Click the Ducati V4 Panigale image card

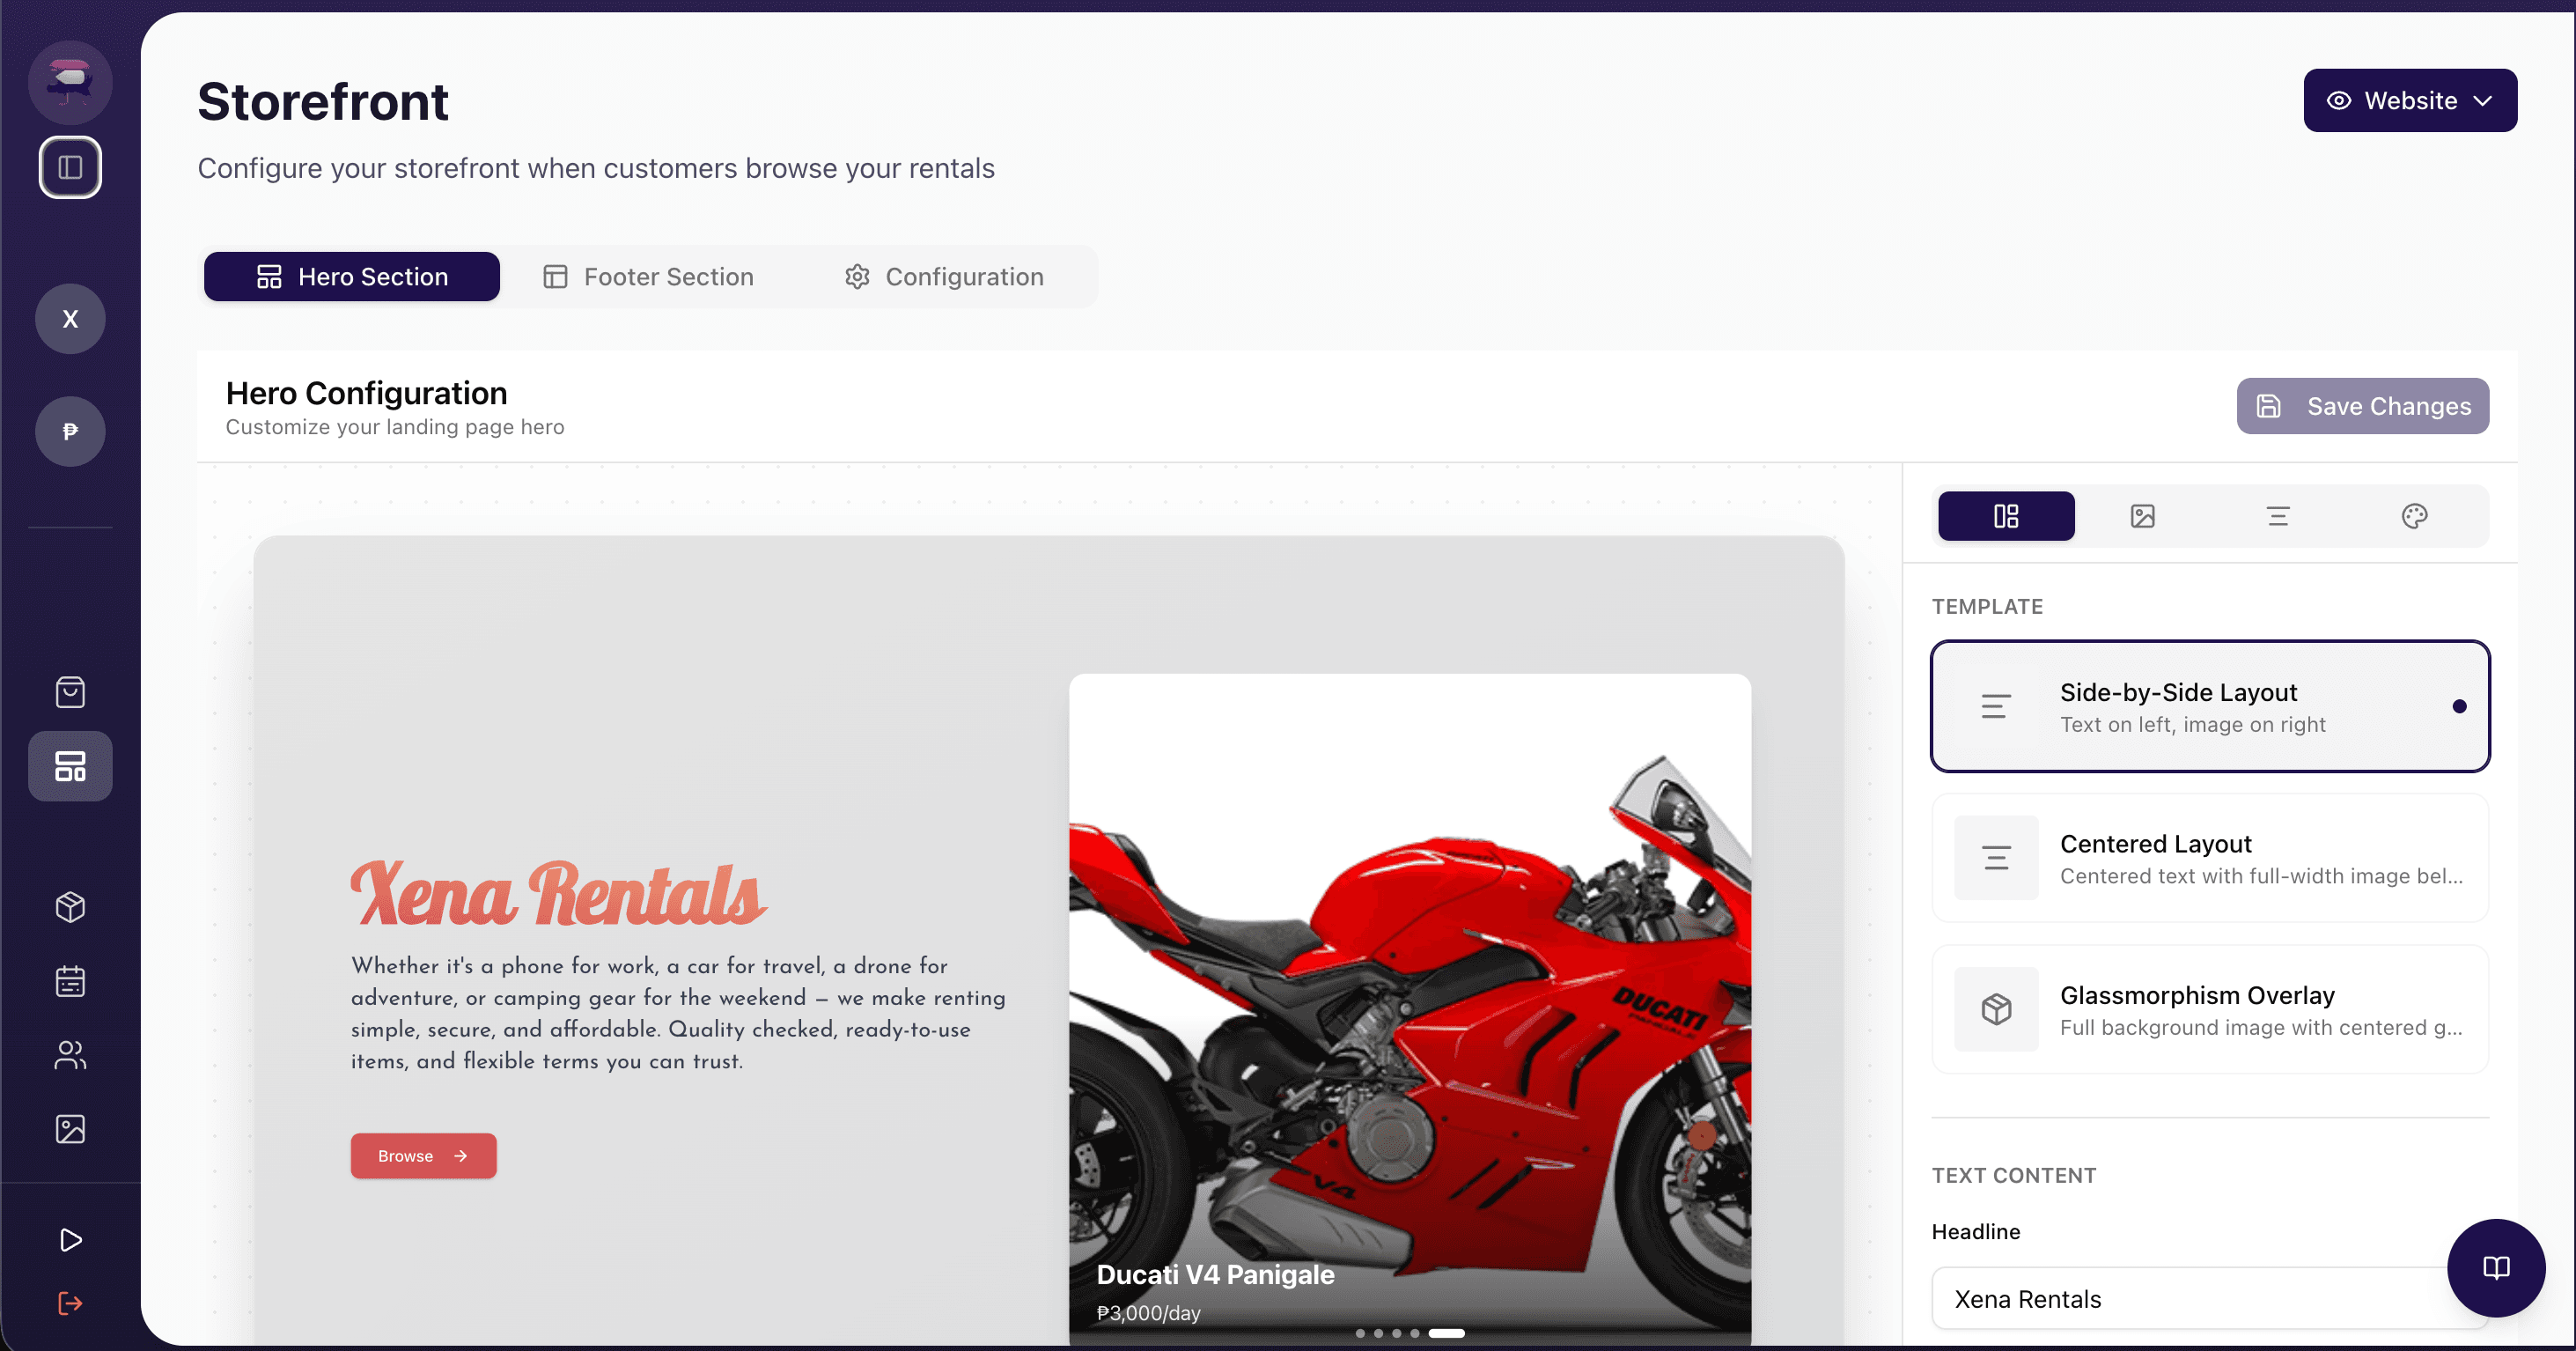coord(1410,1009)
